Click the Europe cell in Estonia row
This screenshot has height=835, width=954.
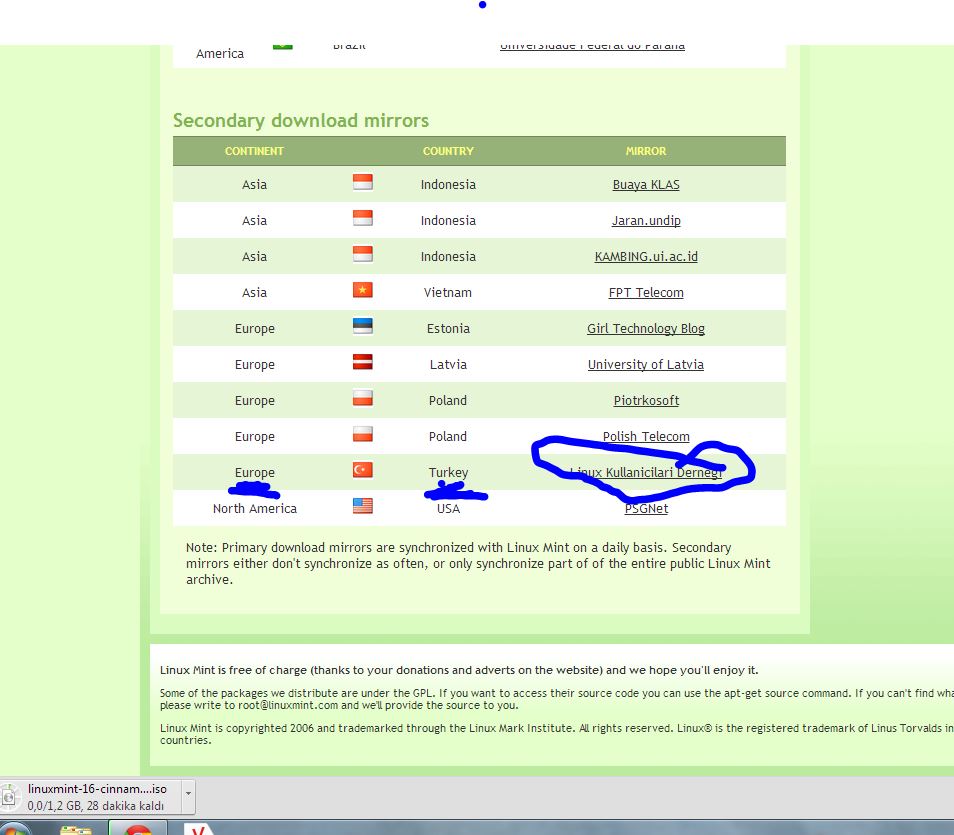point(254,328)
